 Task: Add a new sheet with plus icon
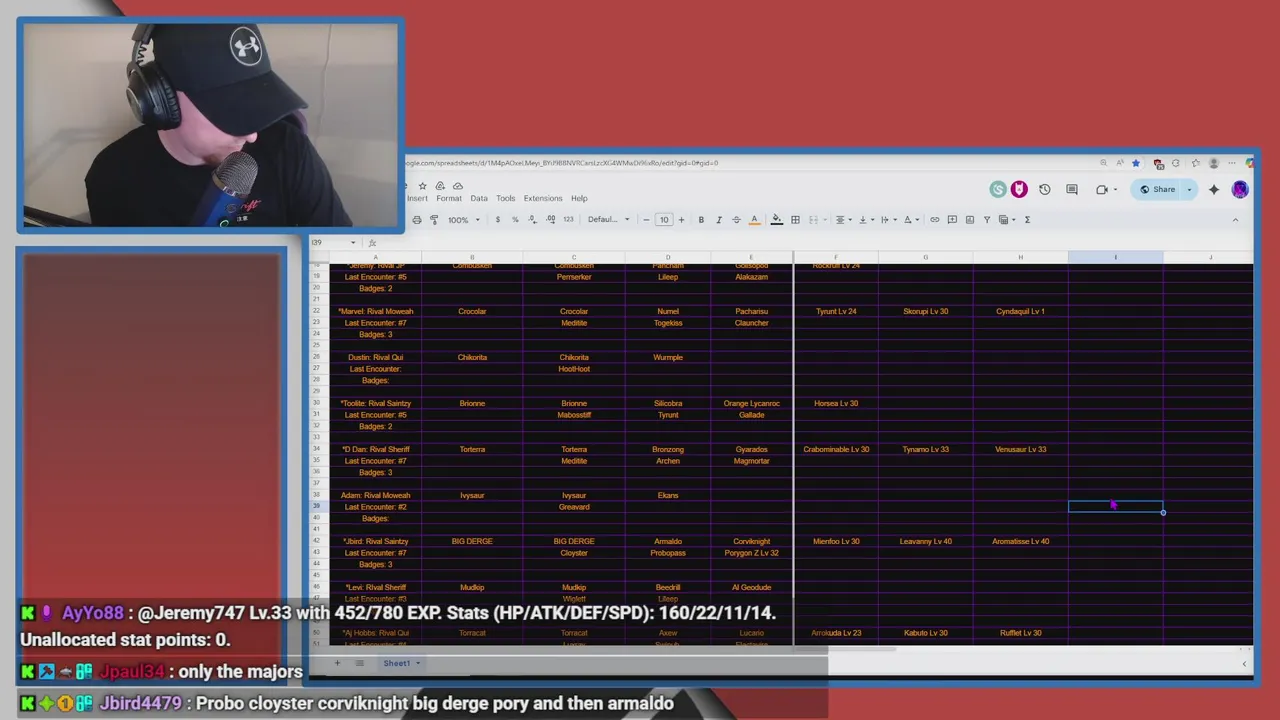pyautogui.click(x=337, y=663)
